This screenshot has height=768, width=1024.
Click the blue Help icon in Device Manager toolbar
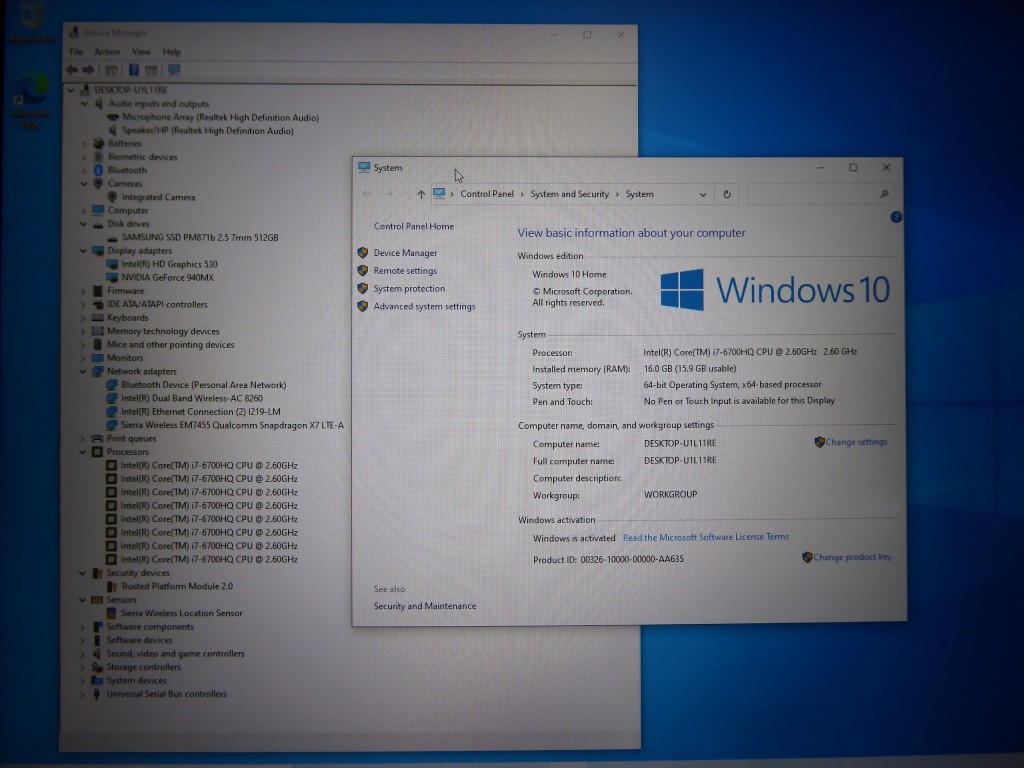(134, 69)
